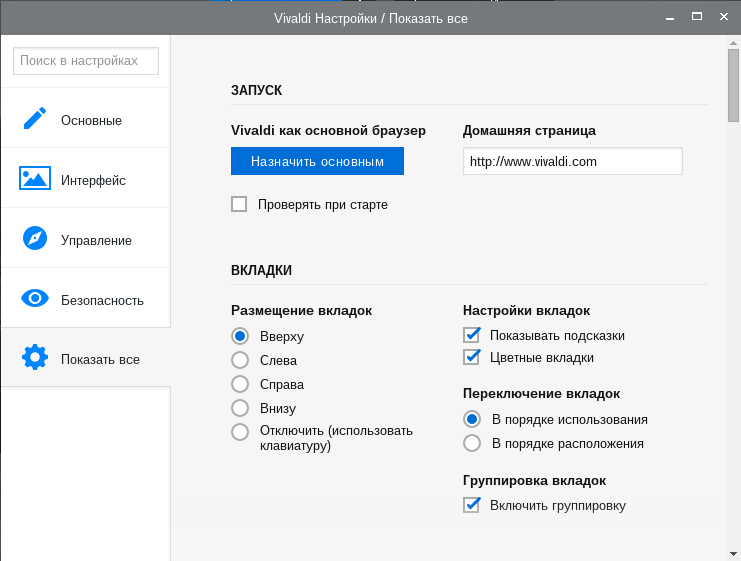741x561 pixels.
Task: Select Слева tab placement radio button
Action: [x=240, y=360]
